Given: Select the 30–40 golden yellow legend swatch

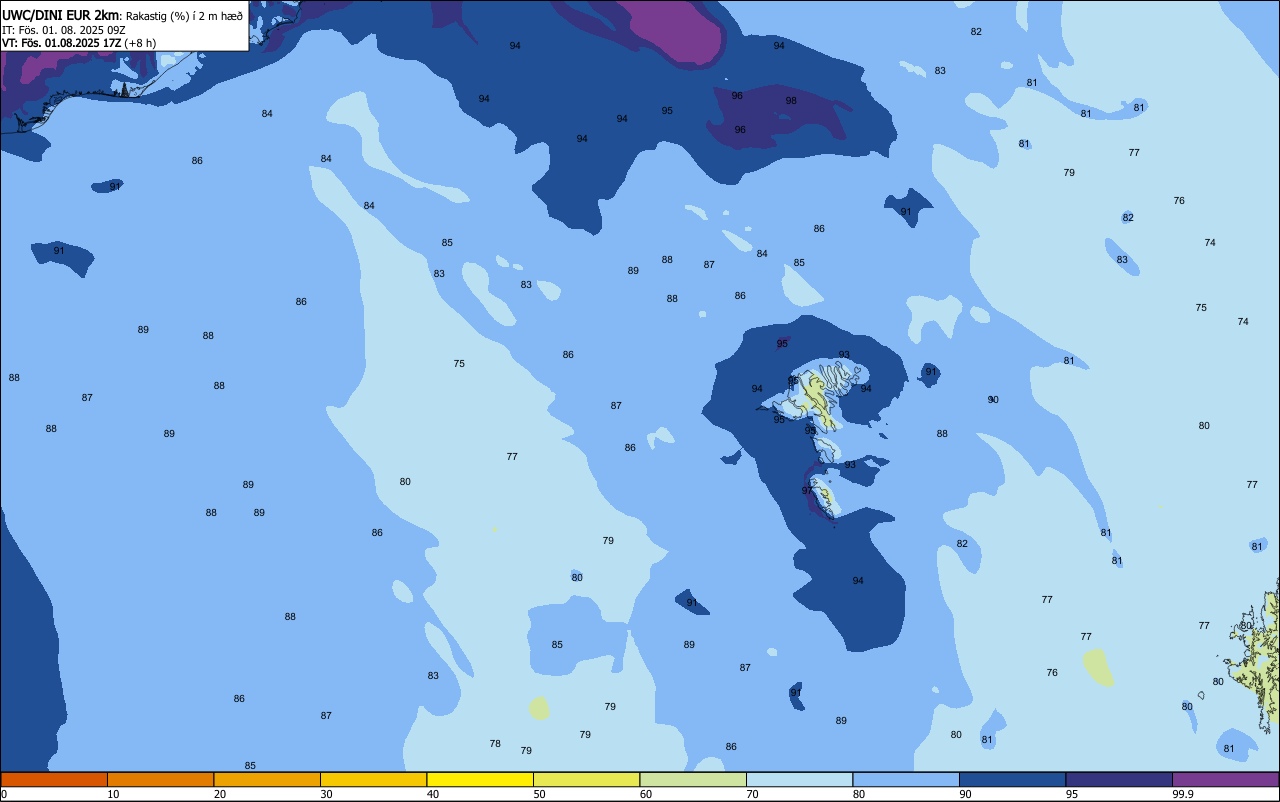Looking at the screenshot, I should click(373, 779).
